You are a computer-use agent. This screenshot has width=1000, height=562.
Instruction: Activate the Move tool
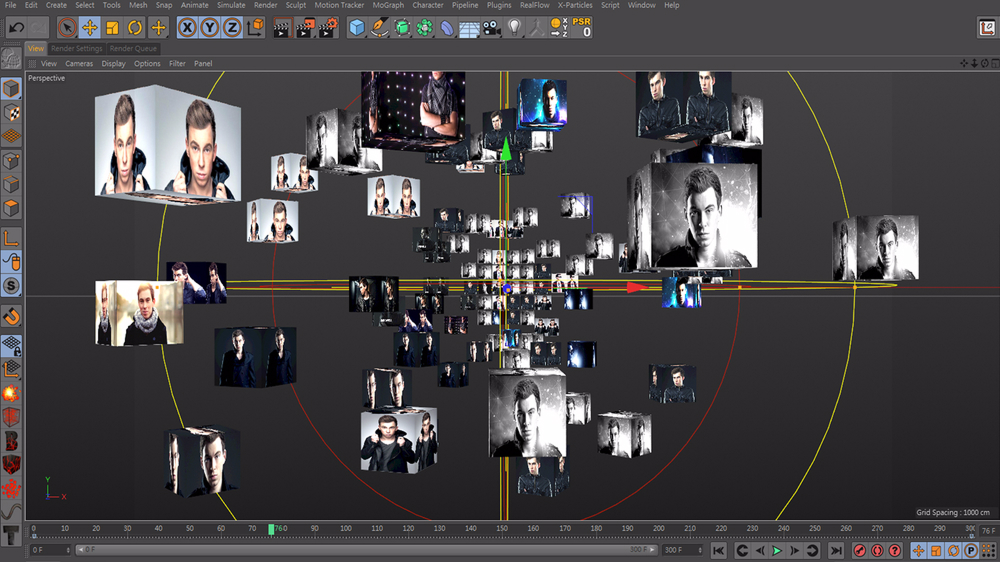[90, 27]
